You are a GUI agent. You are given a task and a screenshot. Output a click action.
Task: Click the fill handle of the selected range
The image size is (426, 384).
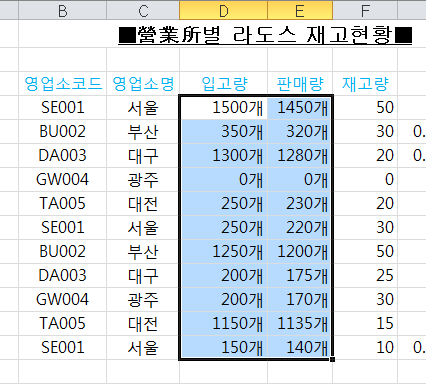click(x=332, y=359)
